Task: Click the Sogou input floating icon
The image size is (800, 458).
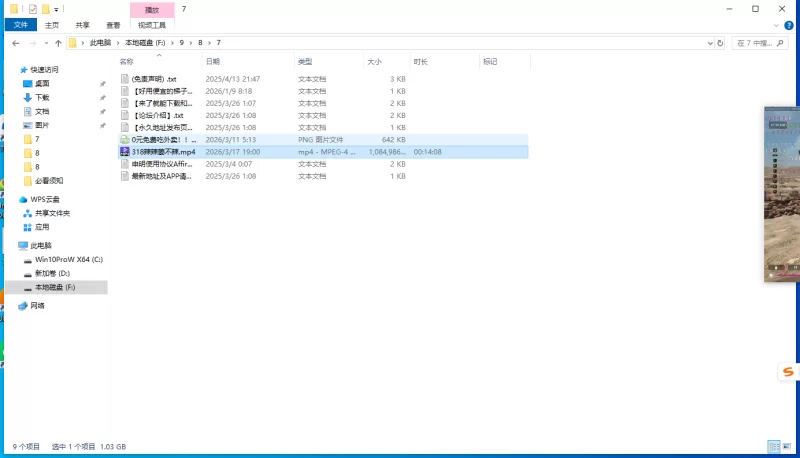Action: click(788, 372)
